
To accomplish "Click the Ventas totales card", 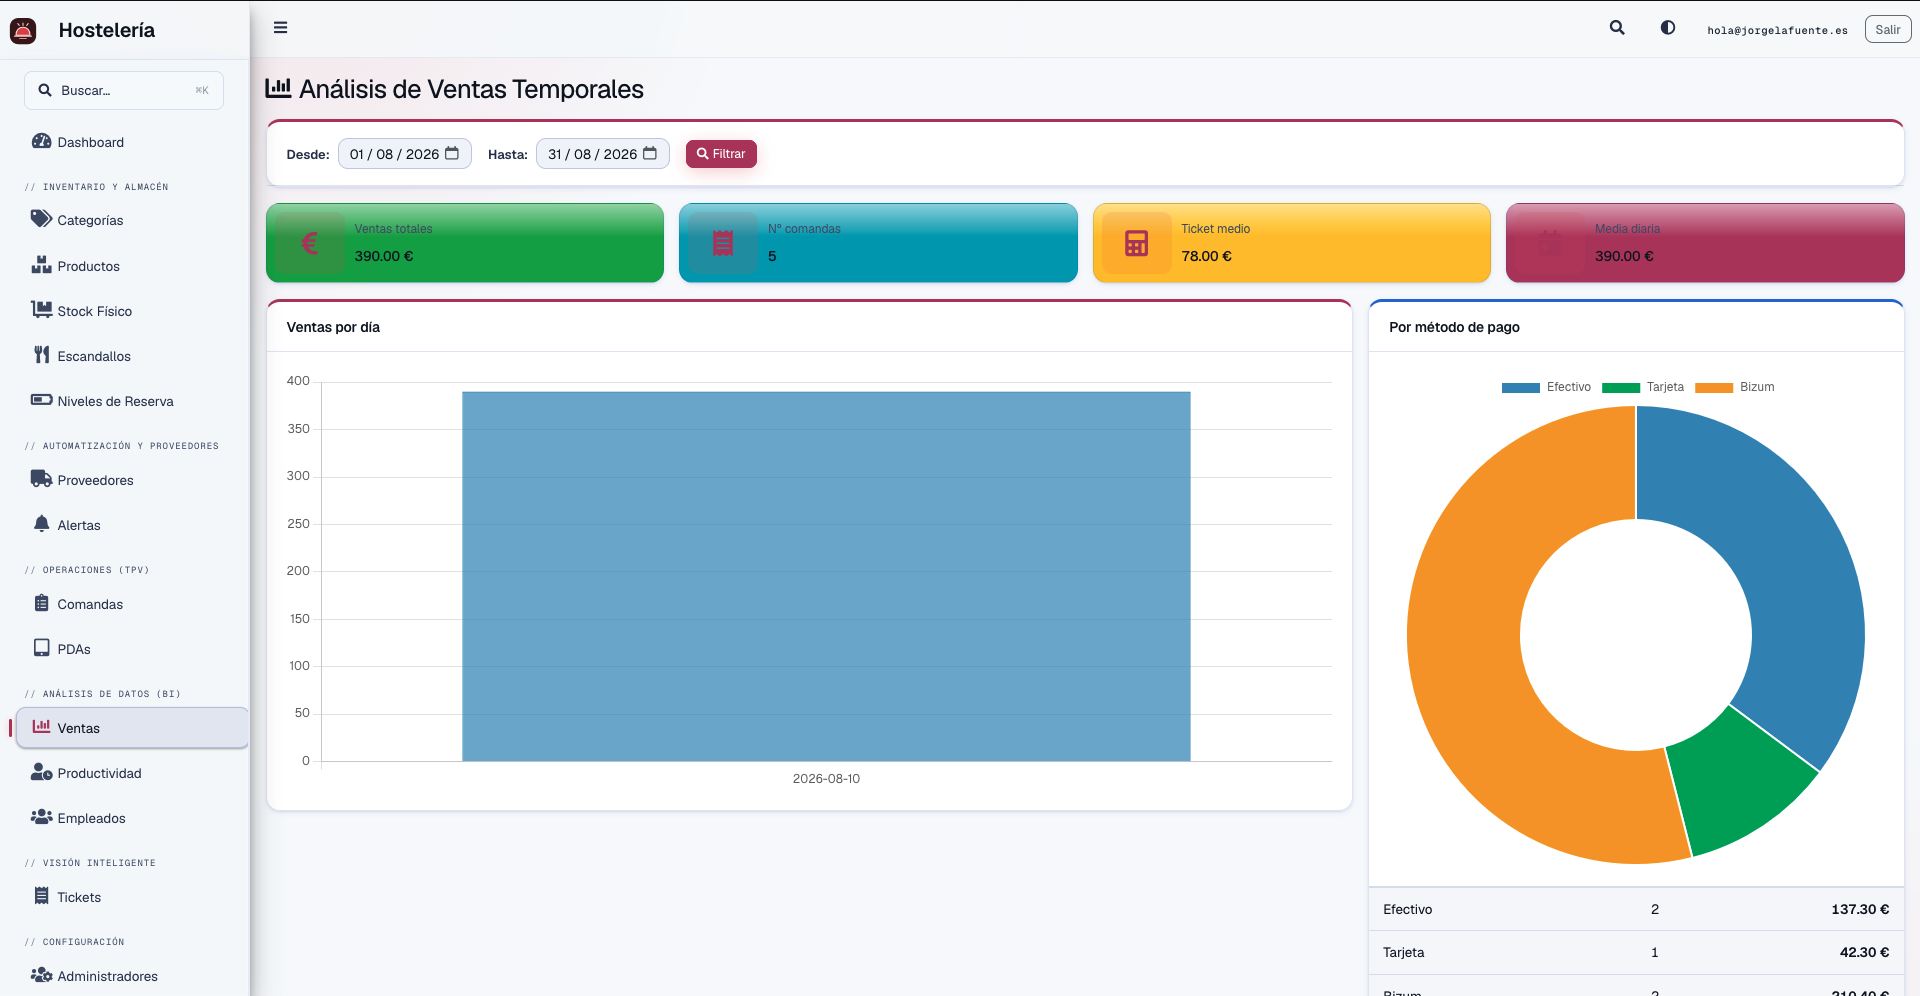I will 465,243.
